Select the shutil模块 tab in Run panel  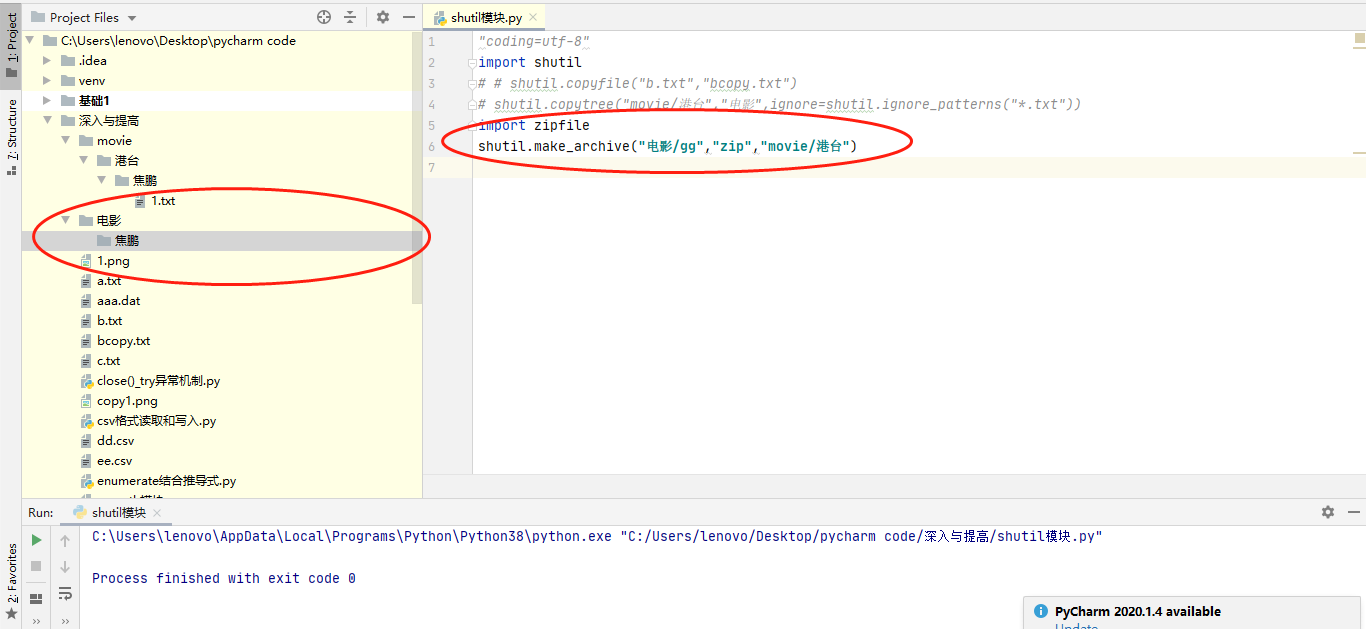point(118,513)
